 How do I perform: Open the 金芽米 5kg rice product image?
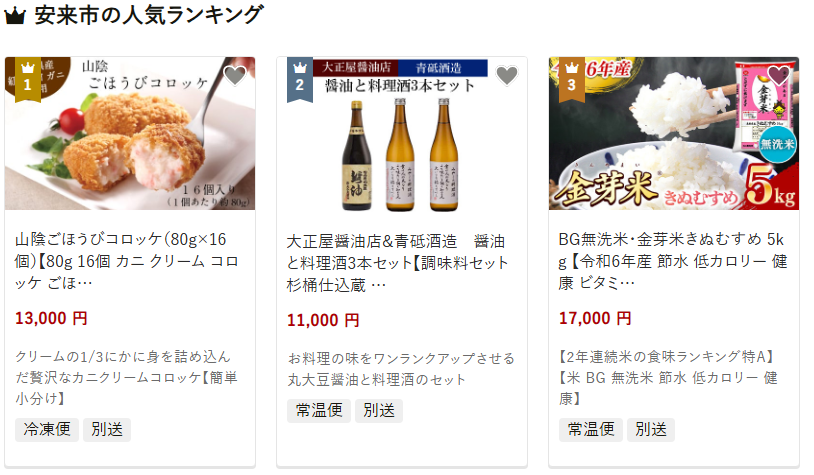click(x=674, y=133)
